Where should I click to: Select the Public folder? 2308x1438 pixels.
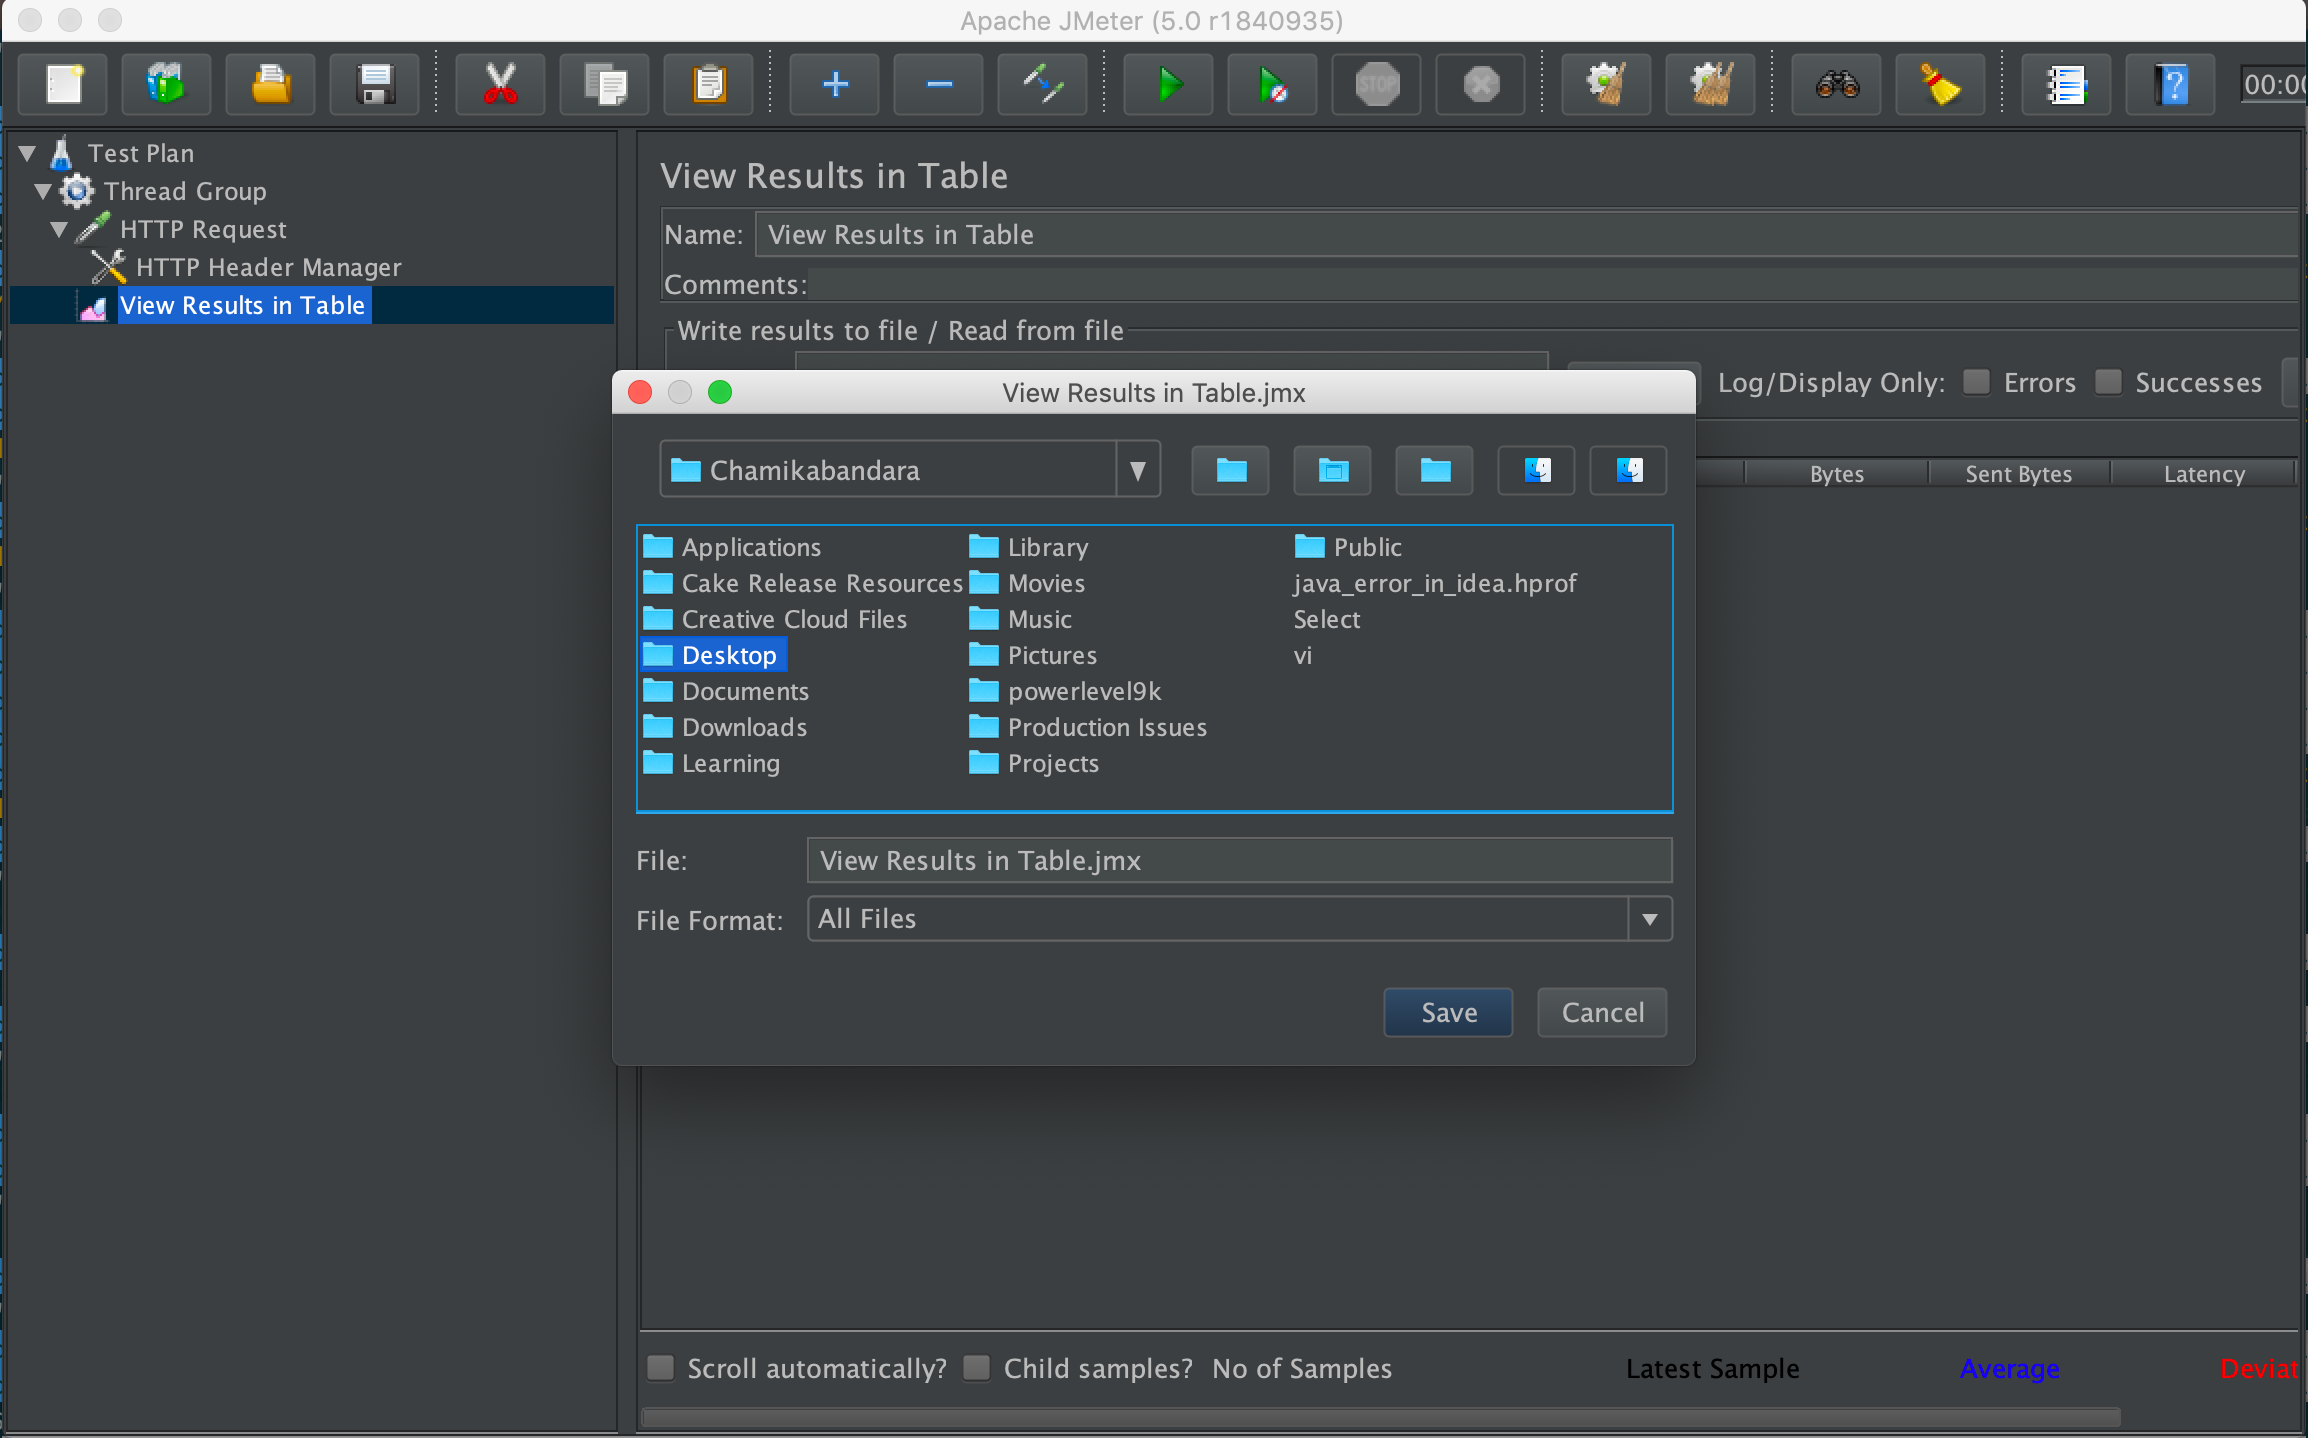(1349, 547)
